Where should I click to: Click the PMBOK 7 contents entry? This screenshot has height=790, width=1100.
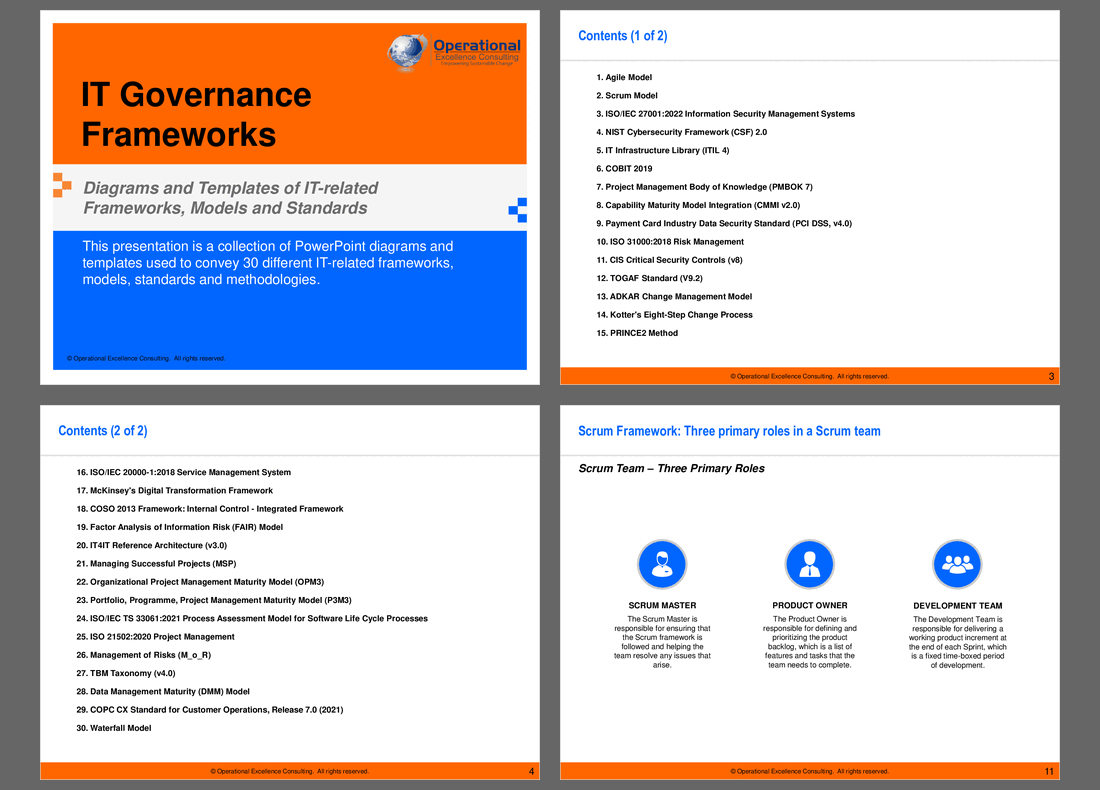point(704,187)
